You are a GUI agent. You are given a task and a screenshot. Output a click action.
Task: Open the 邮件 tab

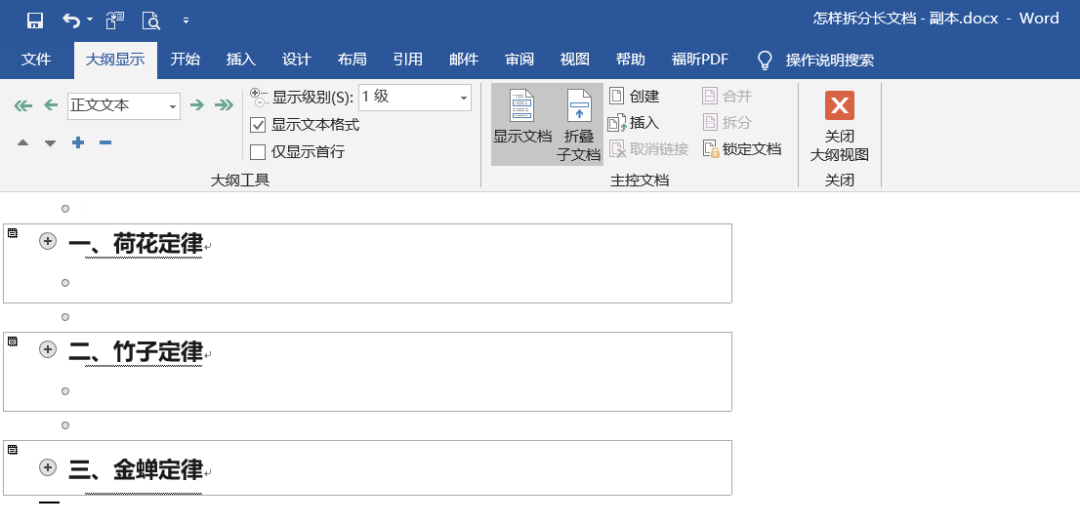pos(464,60)
